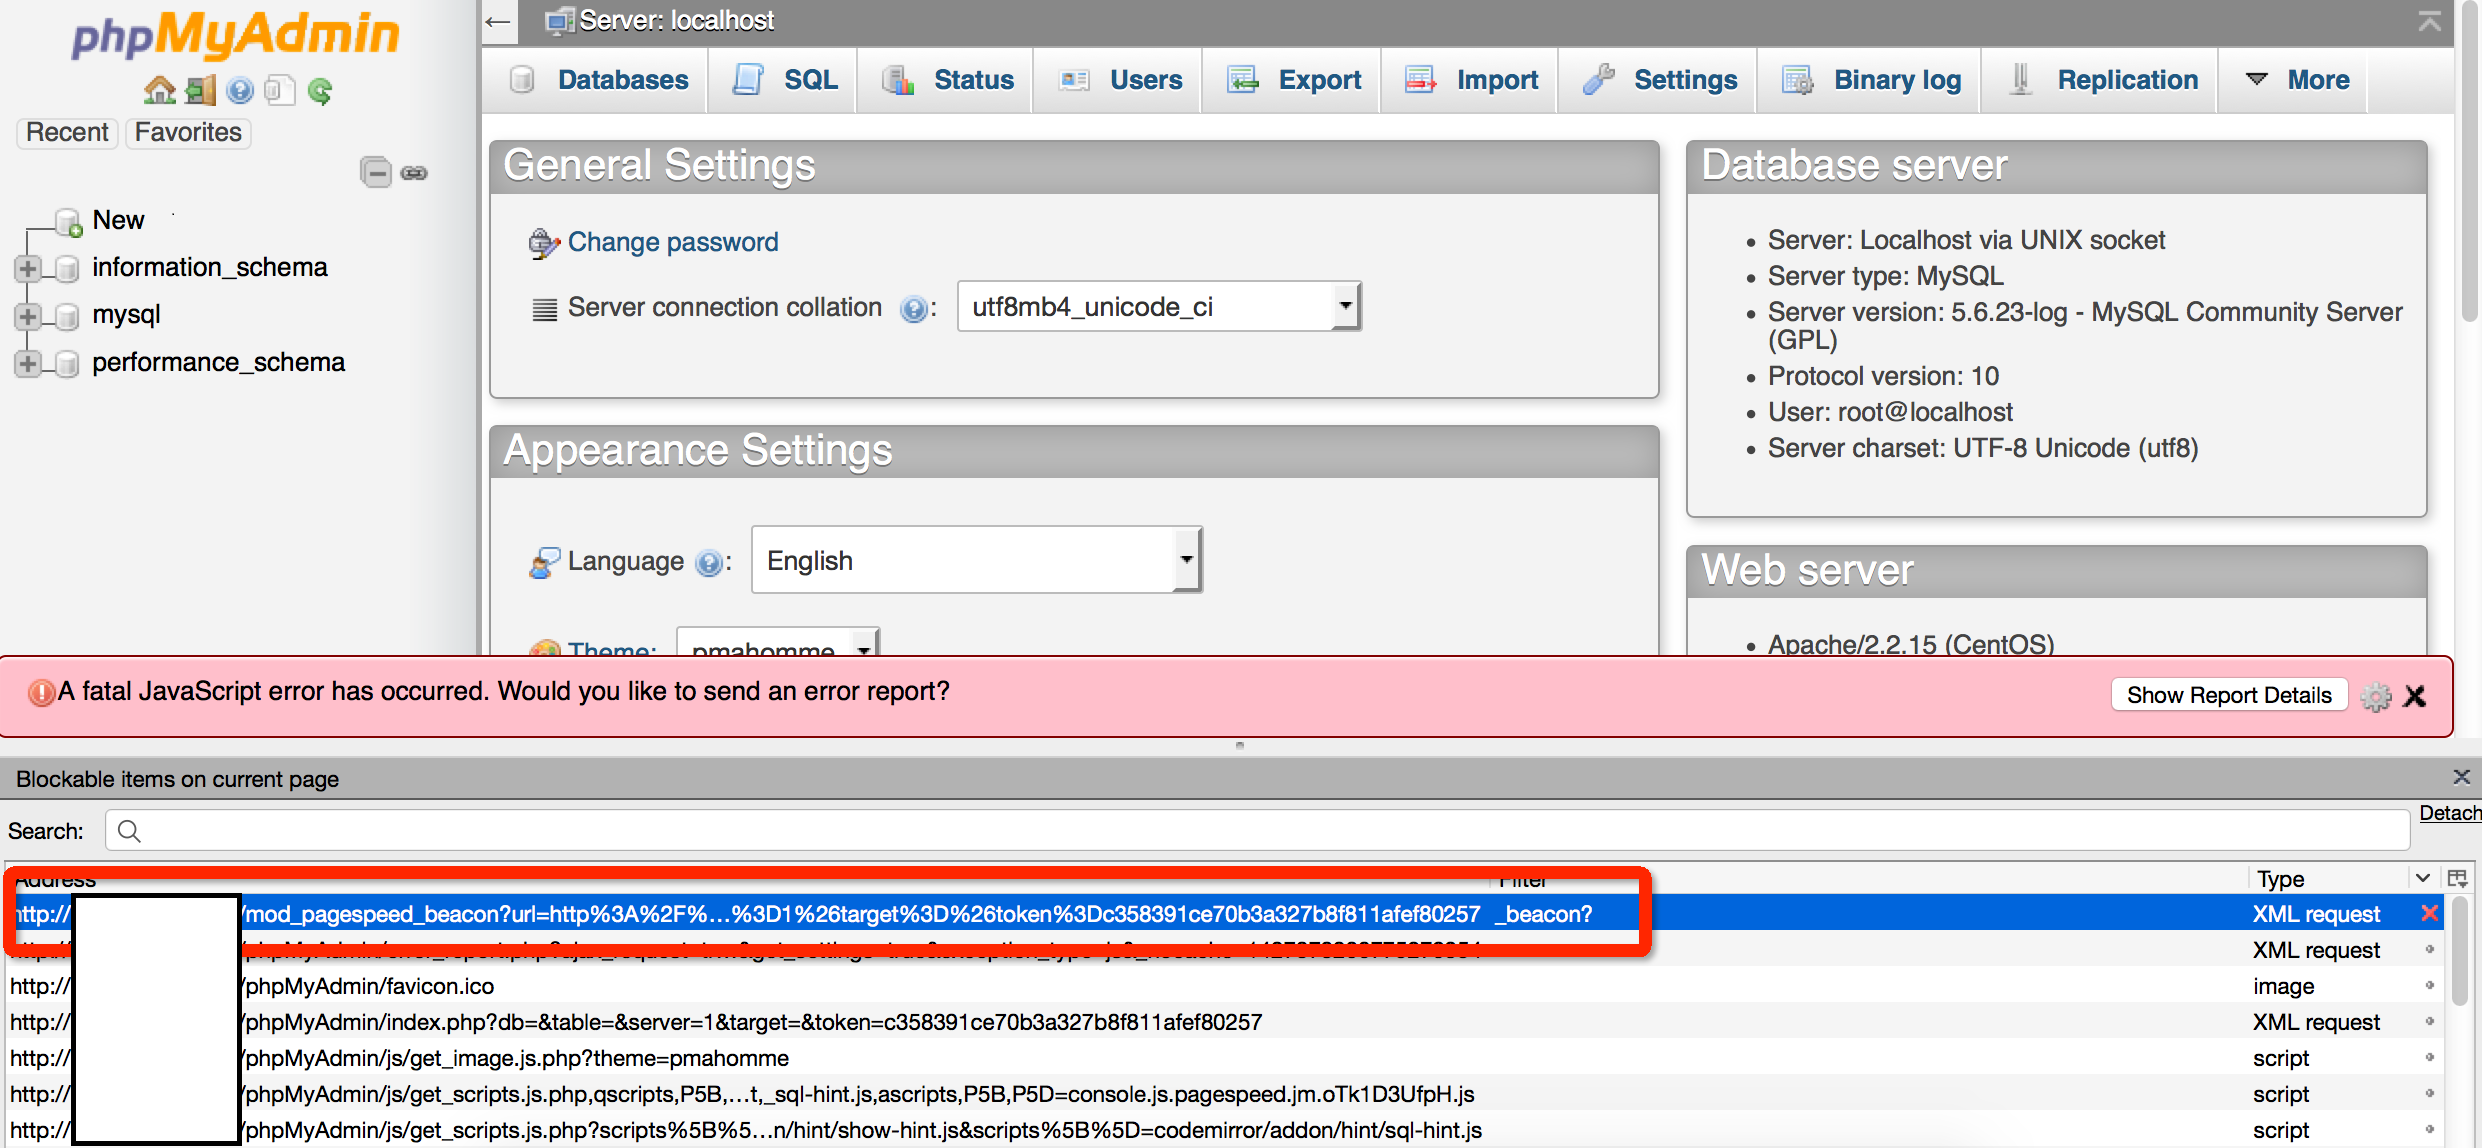Click the Detach link
Screen dimensions: 2482x1148
click(x=2450, y=813)
